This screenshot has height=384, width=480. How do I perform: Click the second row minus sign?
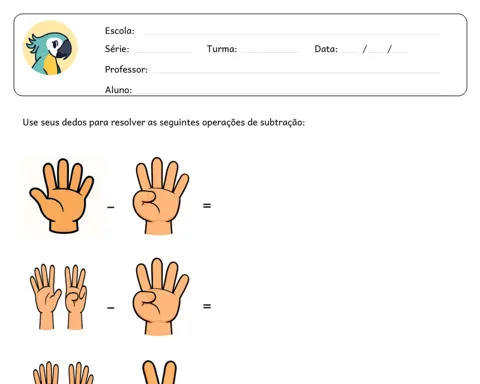click(111, 308)
